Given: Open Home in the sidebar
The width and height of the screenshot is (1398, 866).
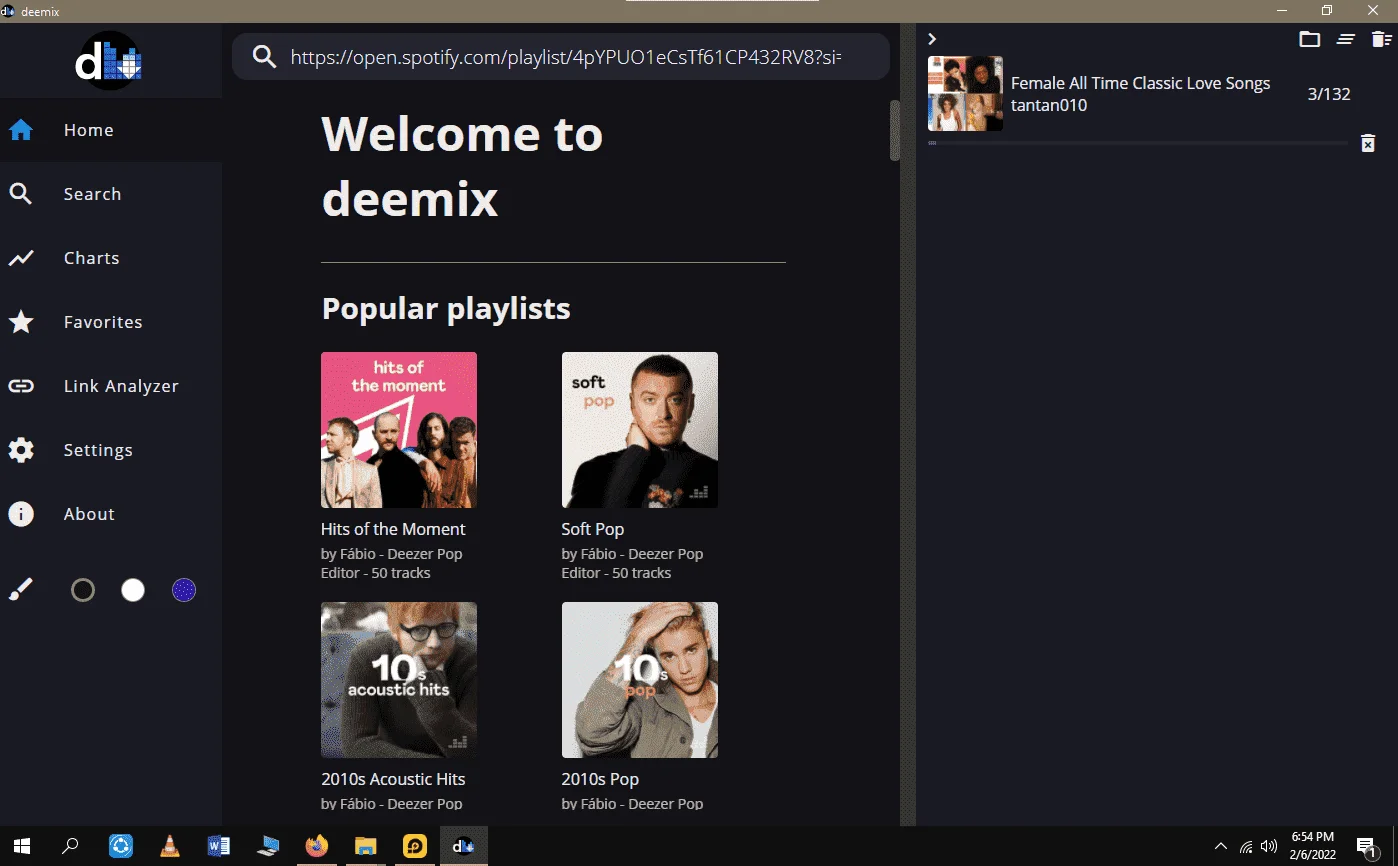Looking at the screenshot, I should click(111, 130).
